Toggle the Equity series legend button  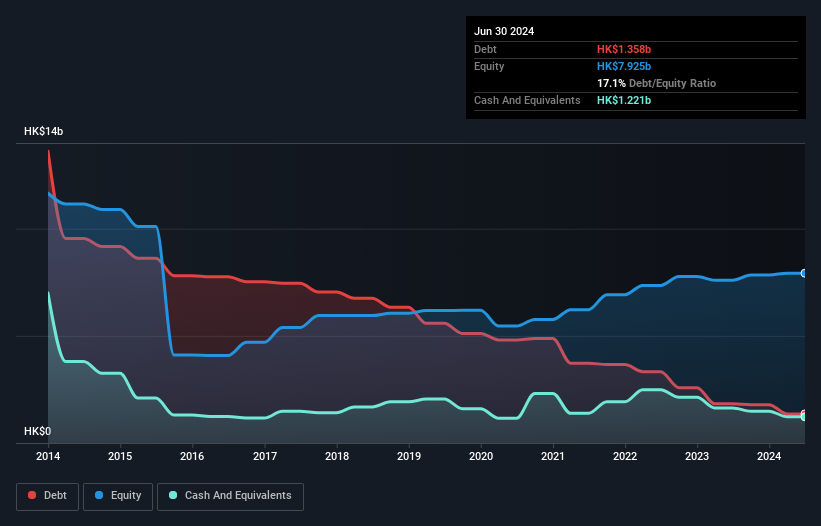(x=118, y=496)
